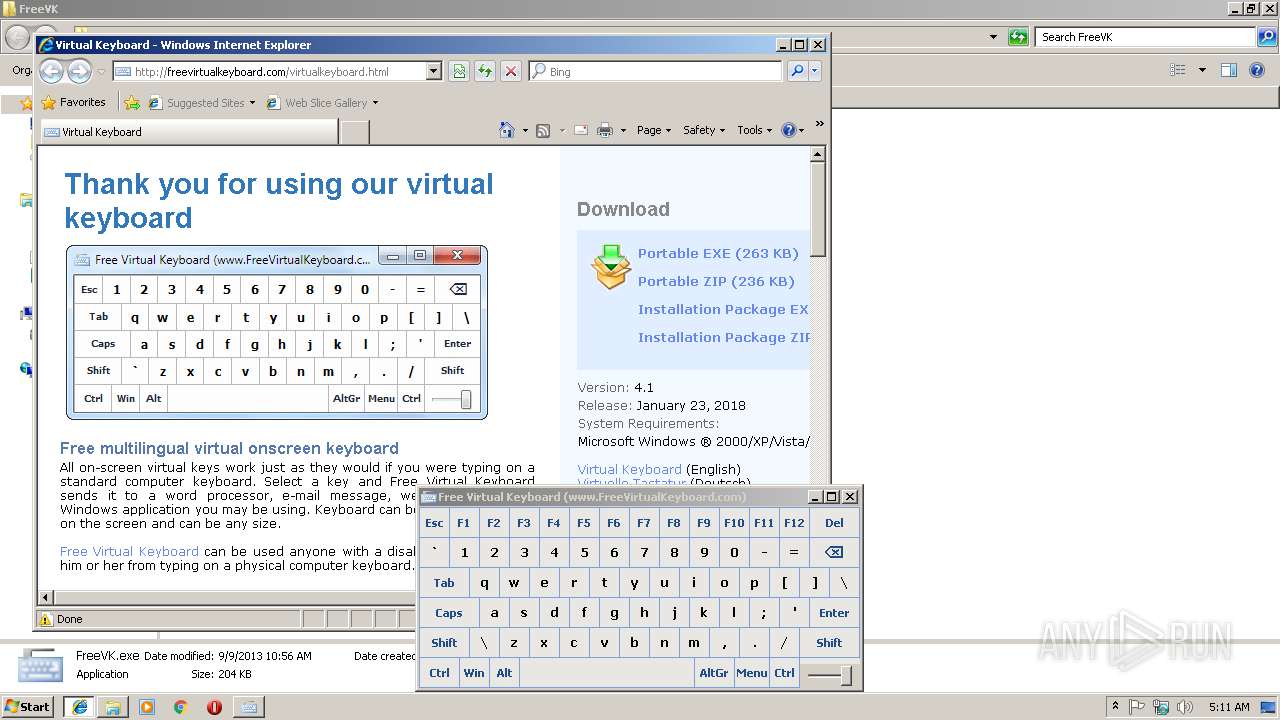Click the Add to Favorites Bar icon
1280x720 pixels.
(131, 102)
